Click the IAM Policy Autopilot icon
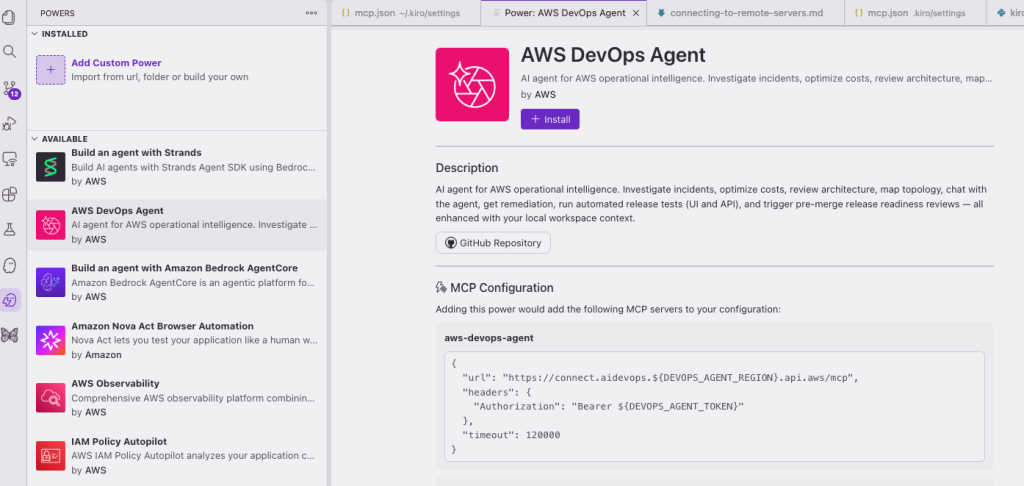Viewport: 1024px width, 486px height. 51,456
